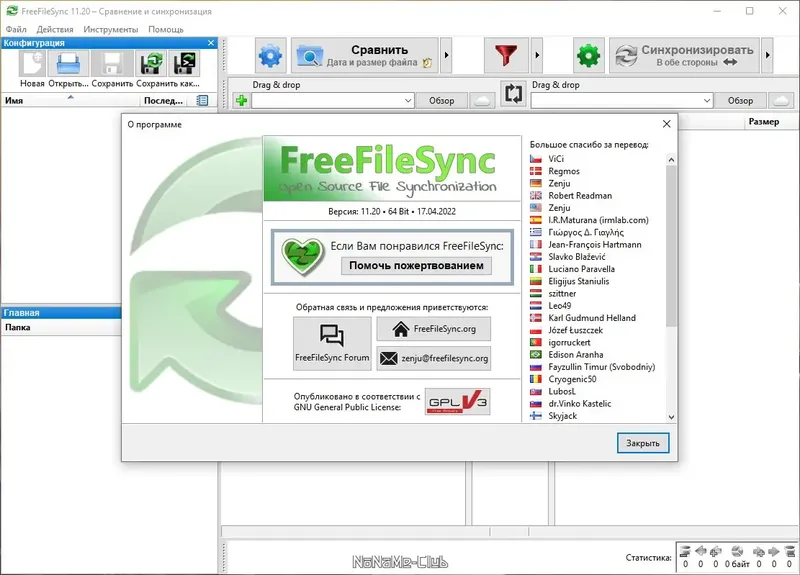This screenshot has height=575, width=800.
Task: Browse left folder with Обзор
Action: (x=441, y=101)
